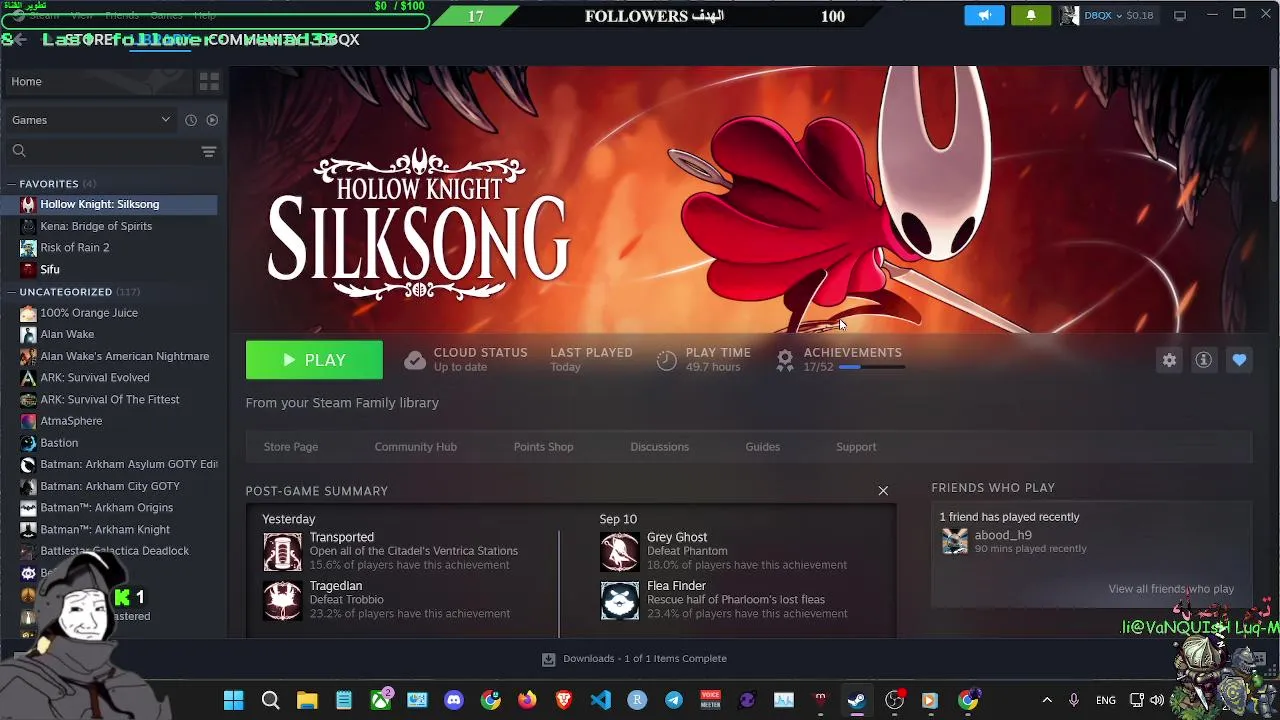Open Brave browser from the taskbar
The image size is (1280, 720).
564,700
